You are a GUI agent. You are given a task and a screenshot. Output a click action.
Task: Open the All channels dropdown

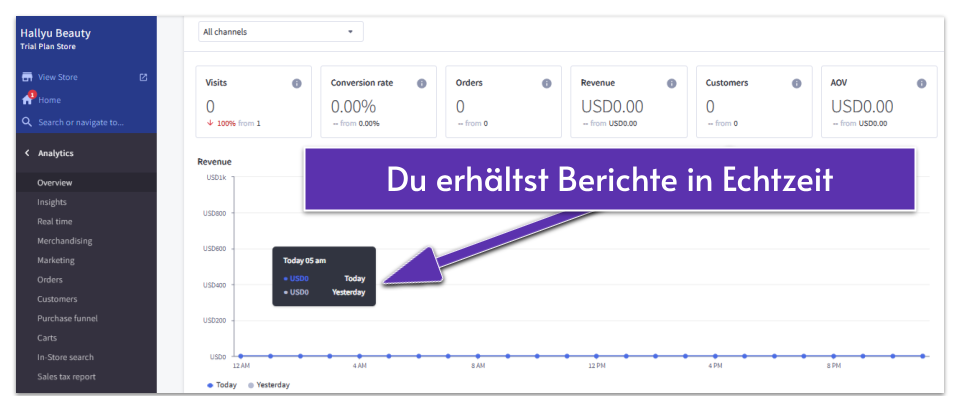click(x=281, y=32)
